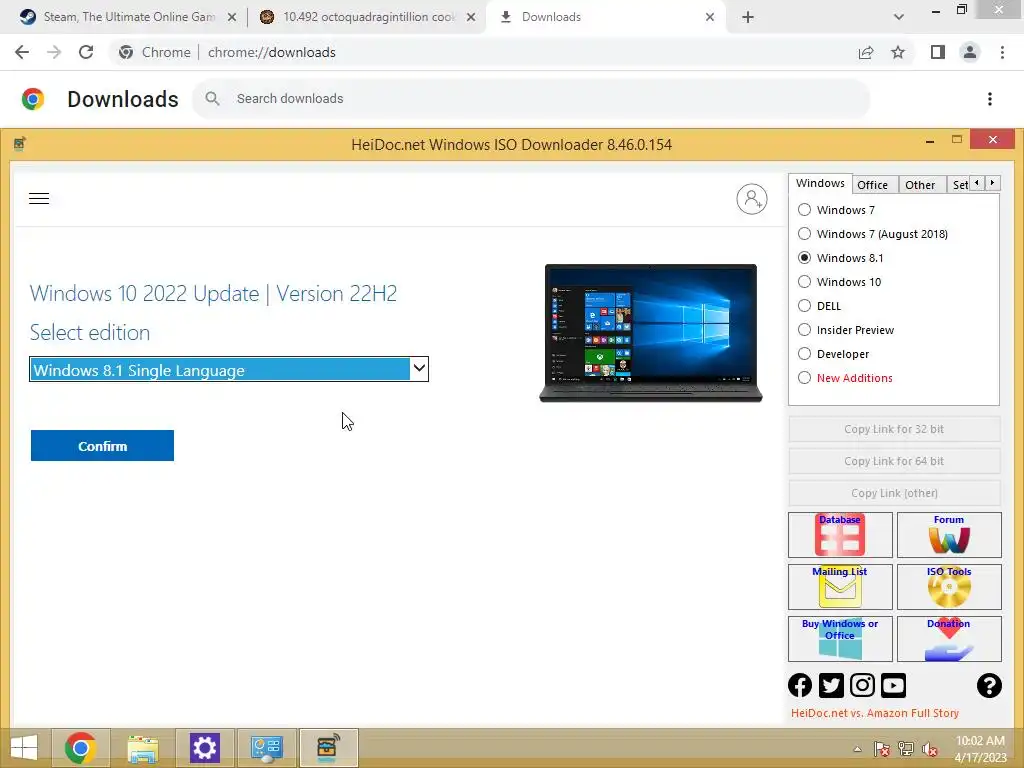Click the Action Center flag tray icon
This screenshot has height=768, width=1024.
(x=882, y=749)
